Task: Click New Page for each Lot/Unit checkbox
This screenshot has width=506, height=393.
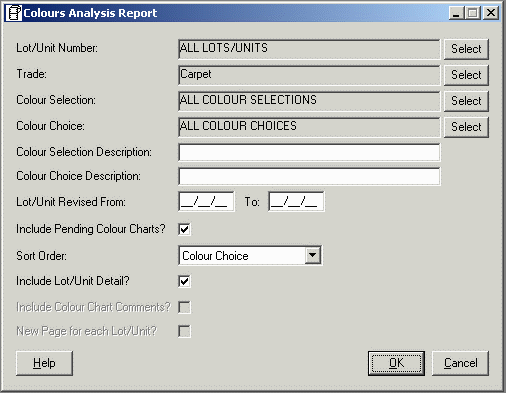Action: (184, 331)
